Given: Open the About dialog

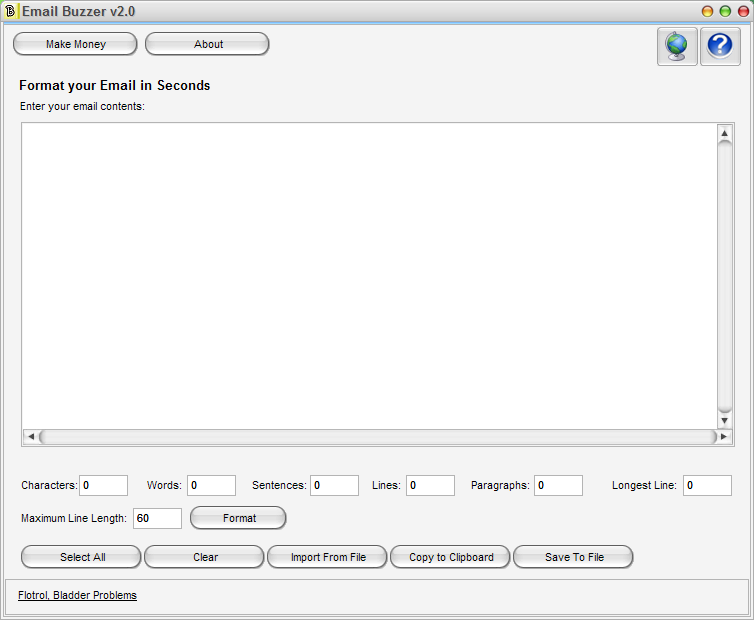Looking at the screenshot, I should (x=207, y=44).
